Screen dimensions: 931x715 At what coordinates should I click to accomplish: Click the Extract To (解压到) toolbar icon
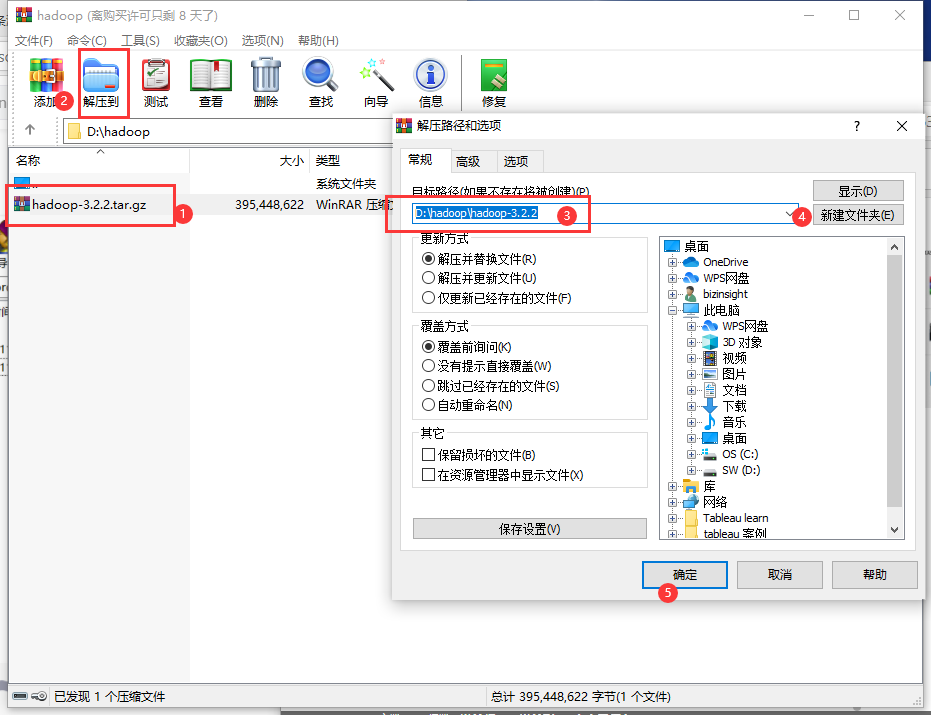click(101, 75)
